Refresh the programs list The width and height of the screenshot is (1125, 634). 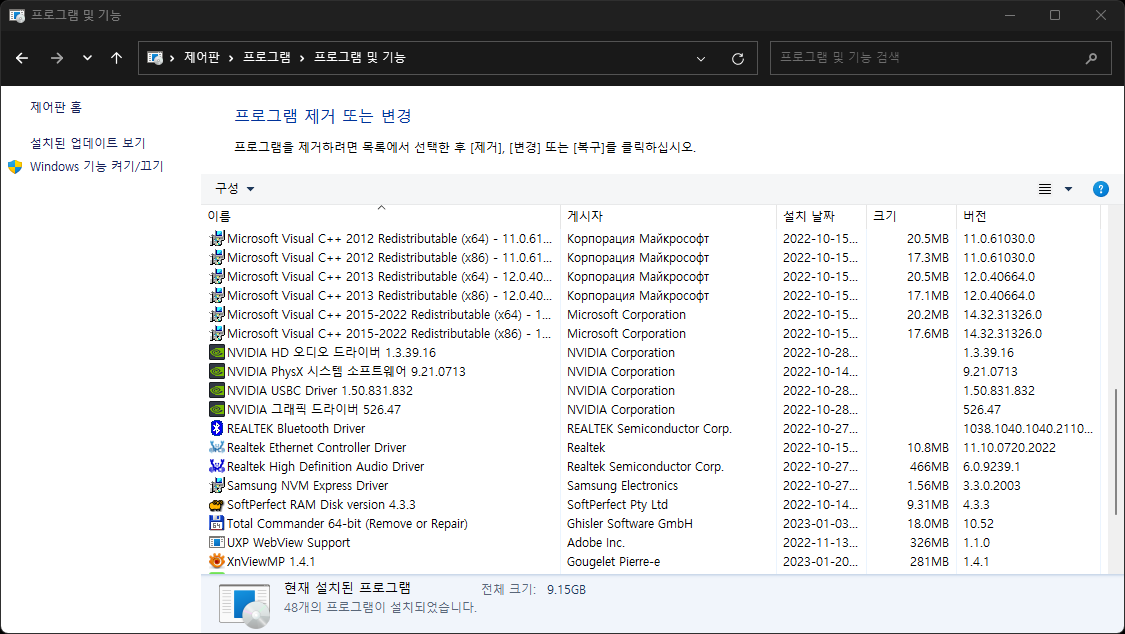(738, 59)
